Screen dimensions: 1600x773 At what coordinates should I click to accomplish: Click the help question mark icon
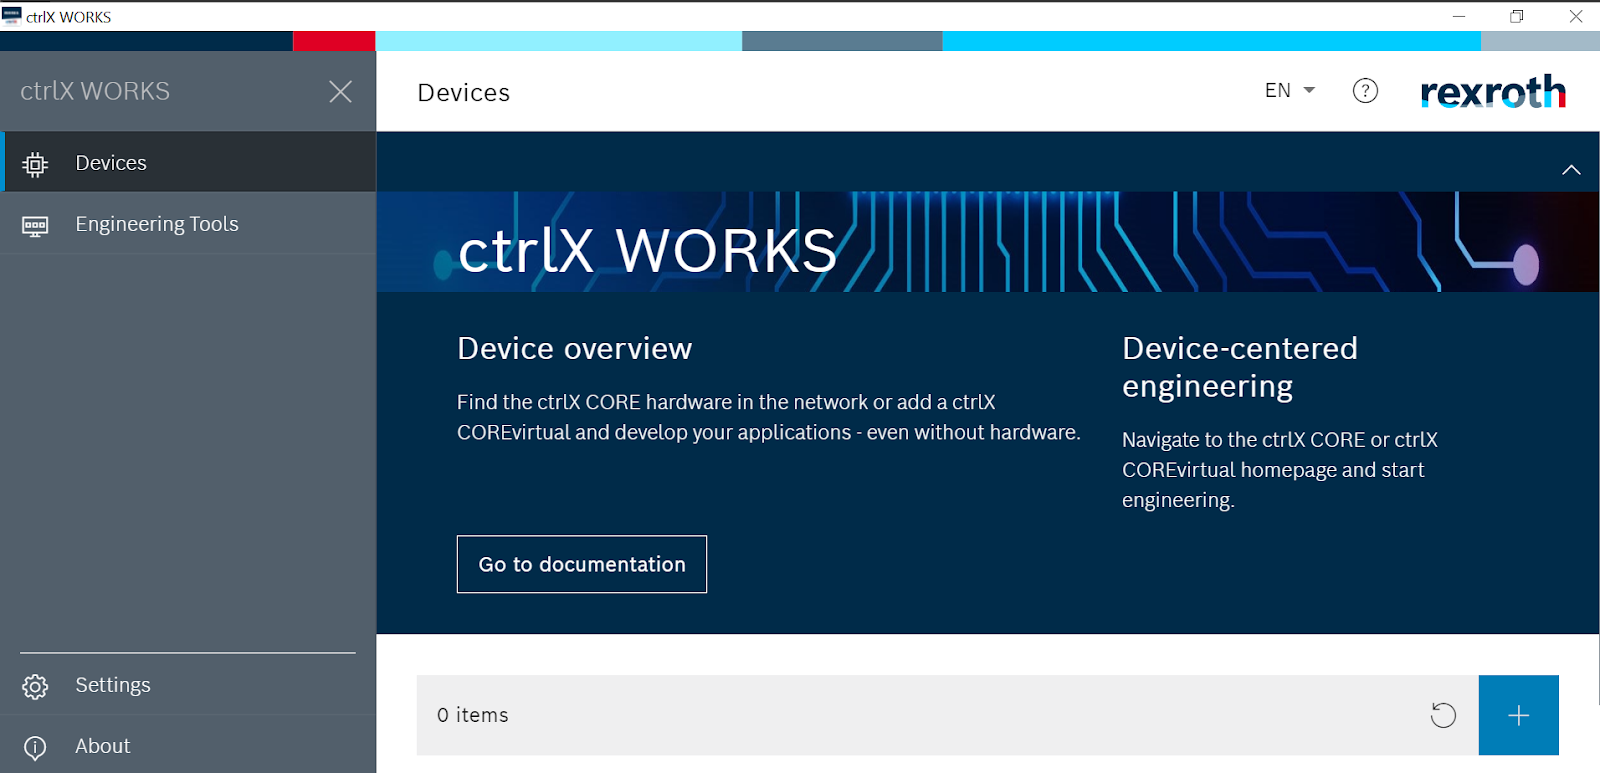[1365, 91]
